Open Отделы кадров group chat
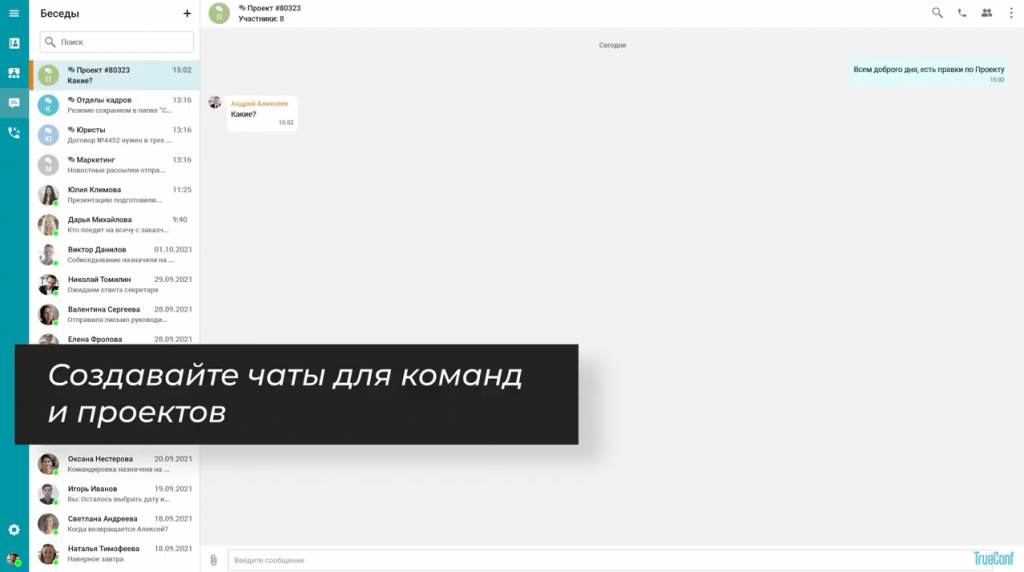 pos(115,105)
